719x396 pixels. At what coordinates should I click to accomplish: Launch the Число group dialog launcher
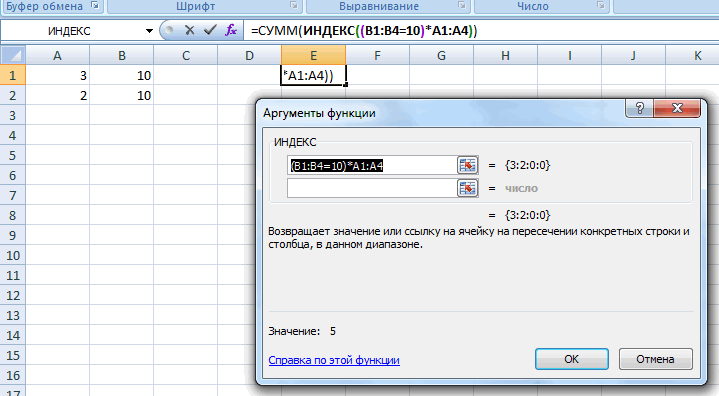pos(600,6)
